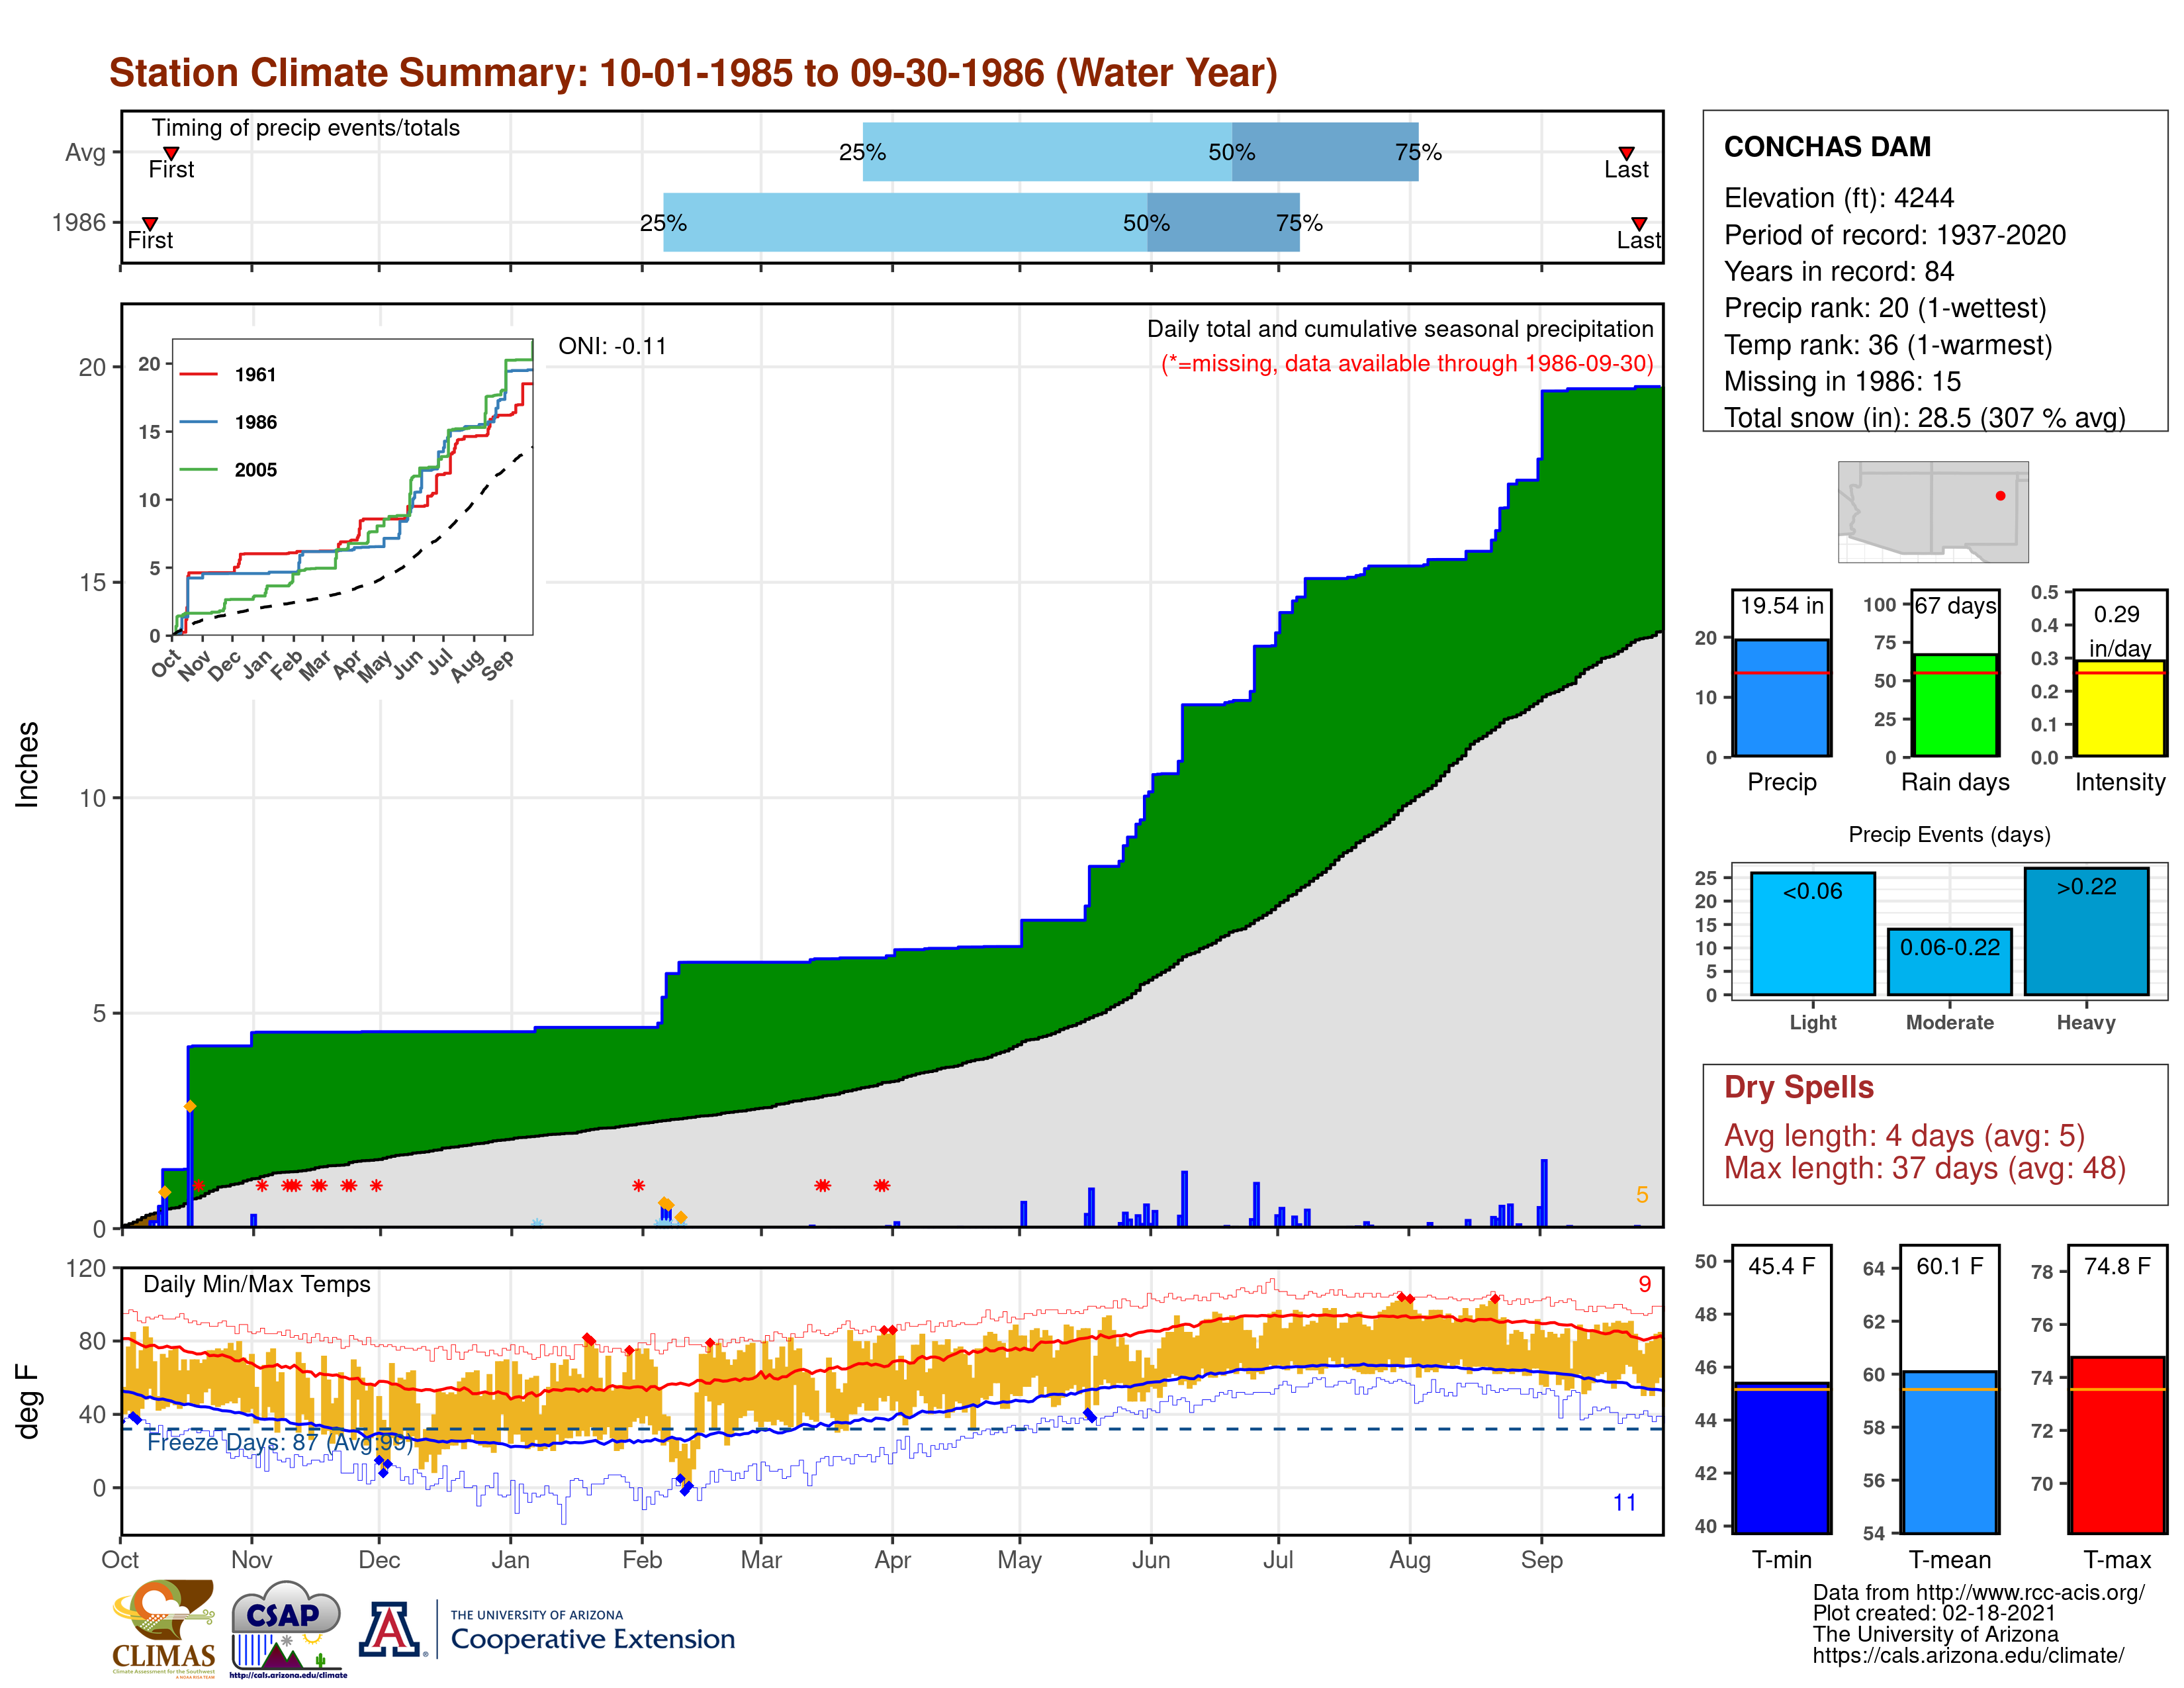Click the Light precip events bar '<0.06'
The width and height of the screenshot is (2184, 1688).
[x=1812, y=934]
